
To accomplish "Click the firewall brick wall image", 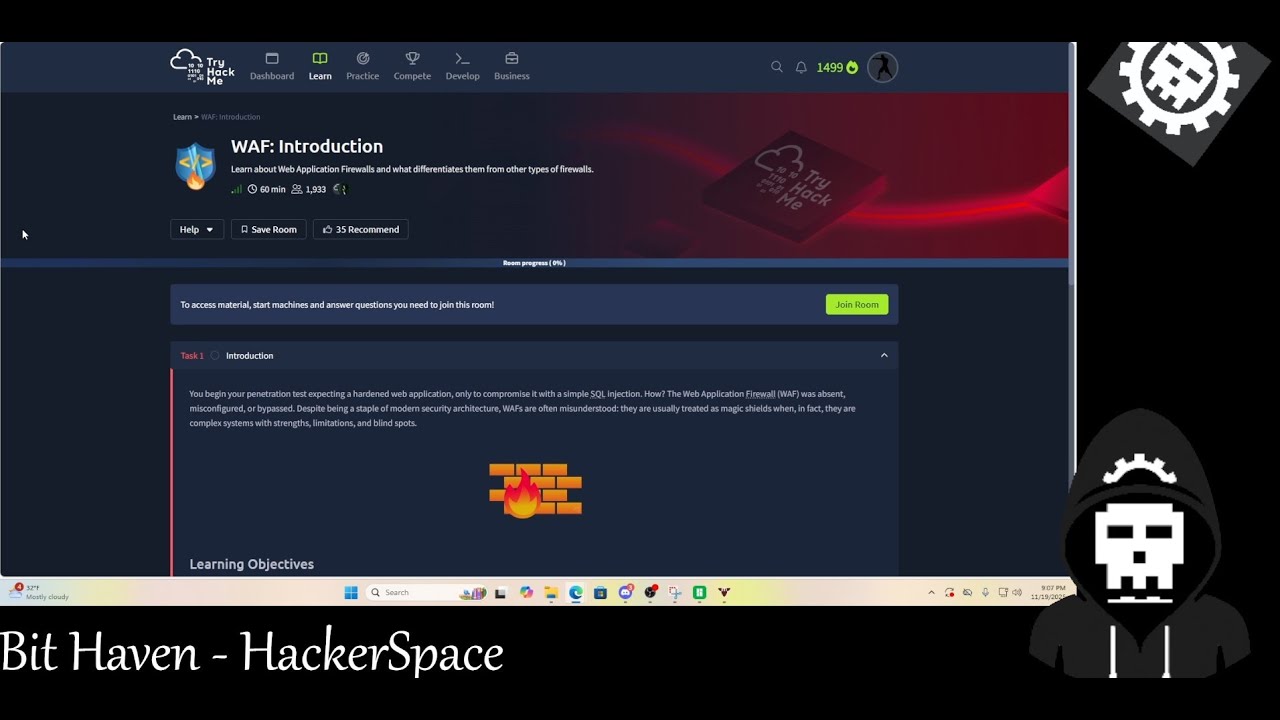I will pyautogui.click(x=535, y=490).
